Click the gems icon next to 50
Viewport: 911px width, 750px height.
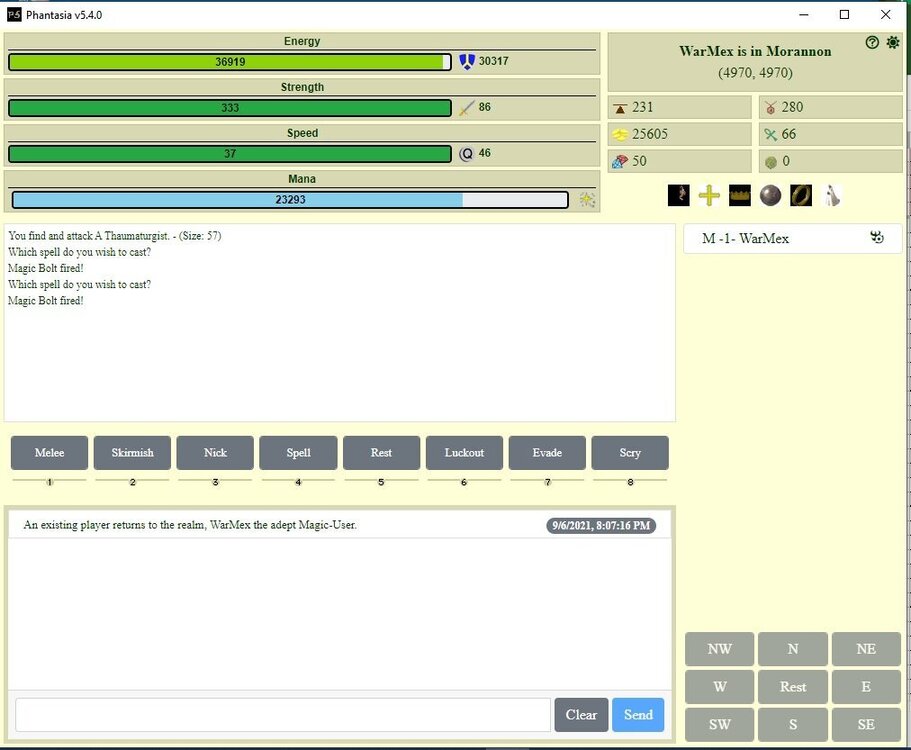[620, 162]
